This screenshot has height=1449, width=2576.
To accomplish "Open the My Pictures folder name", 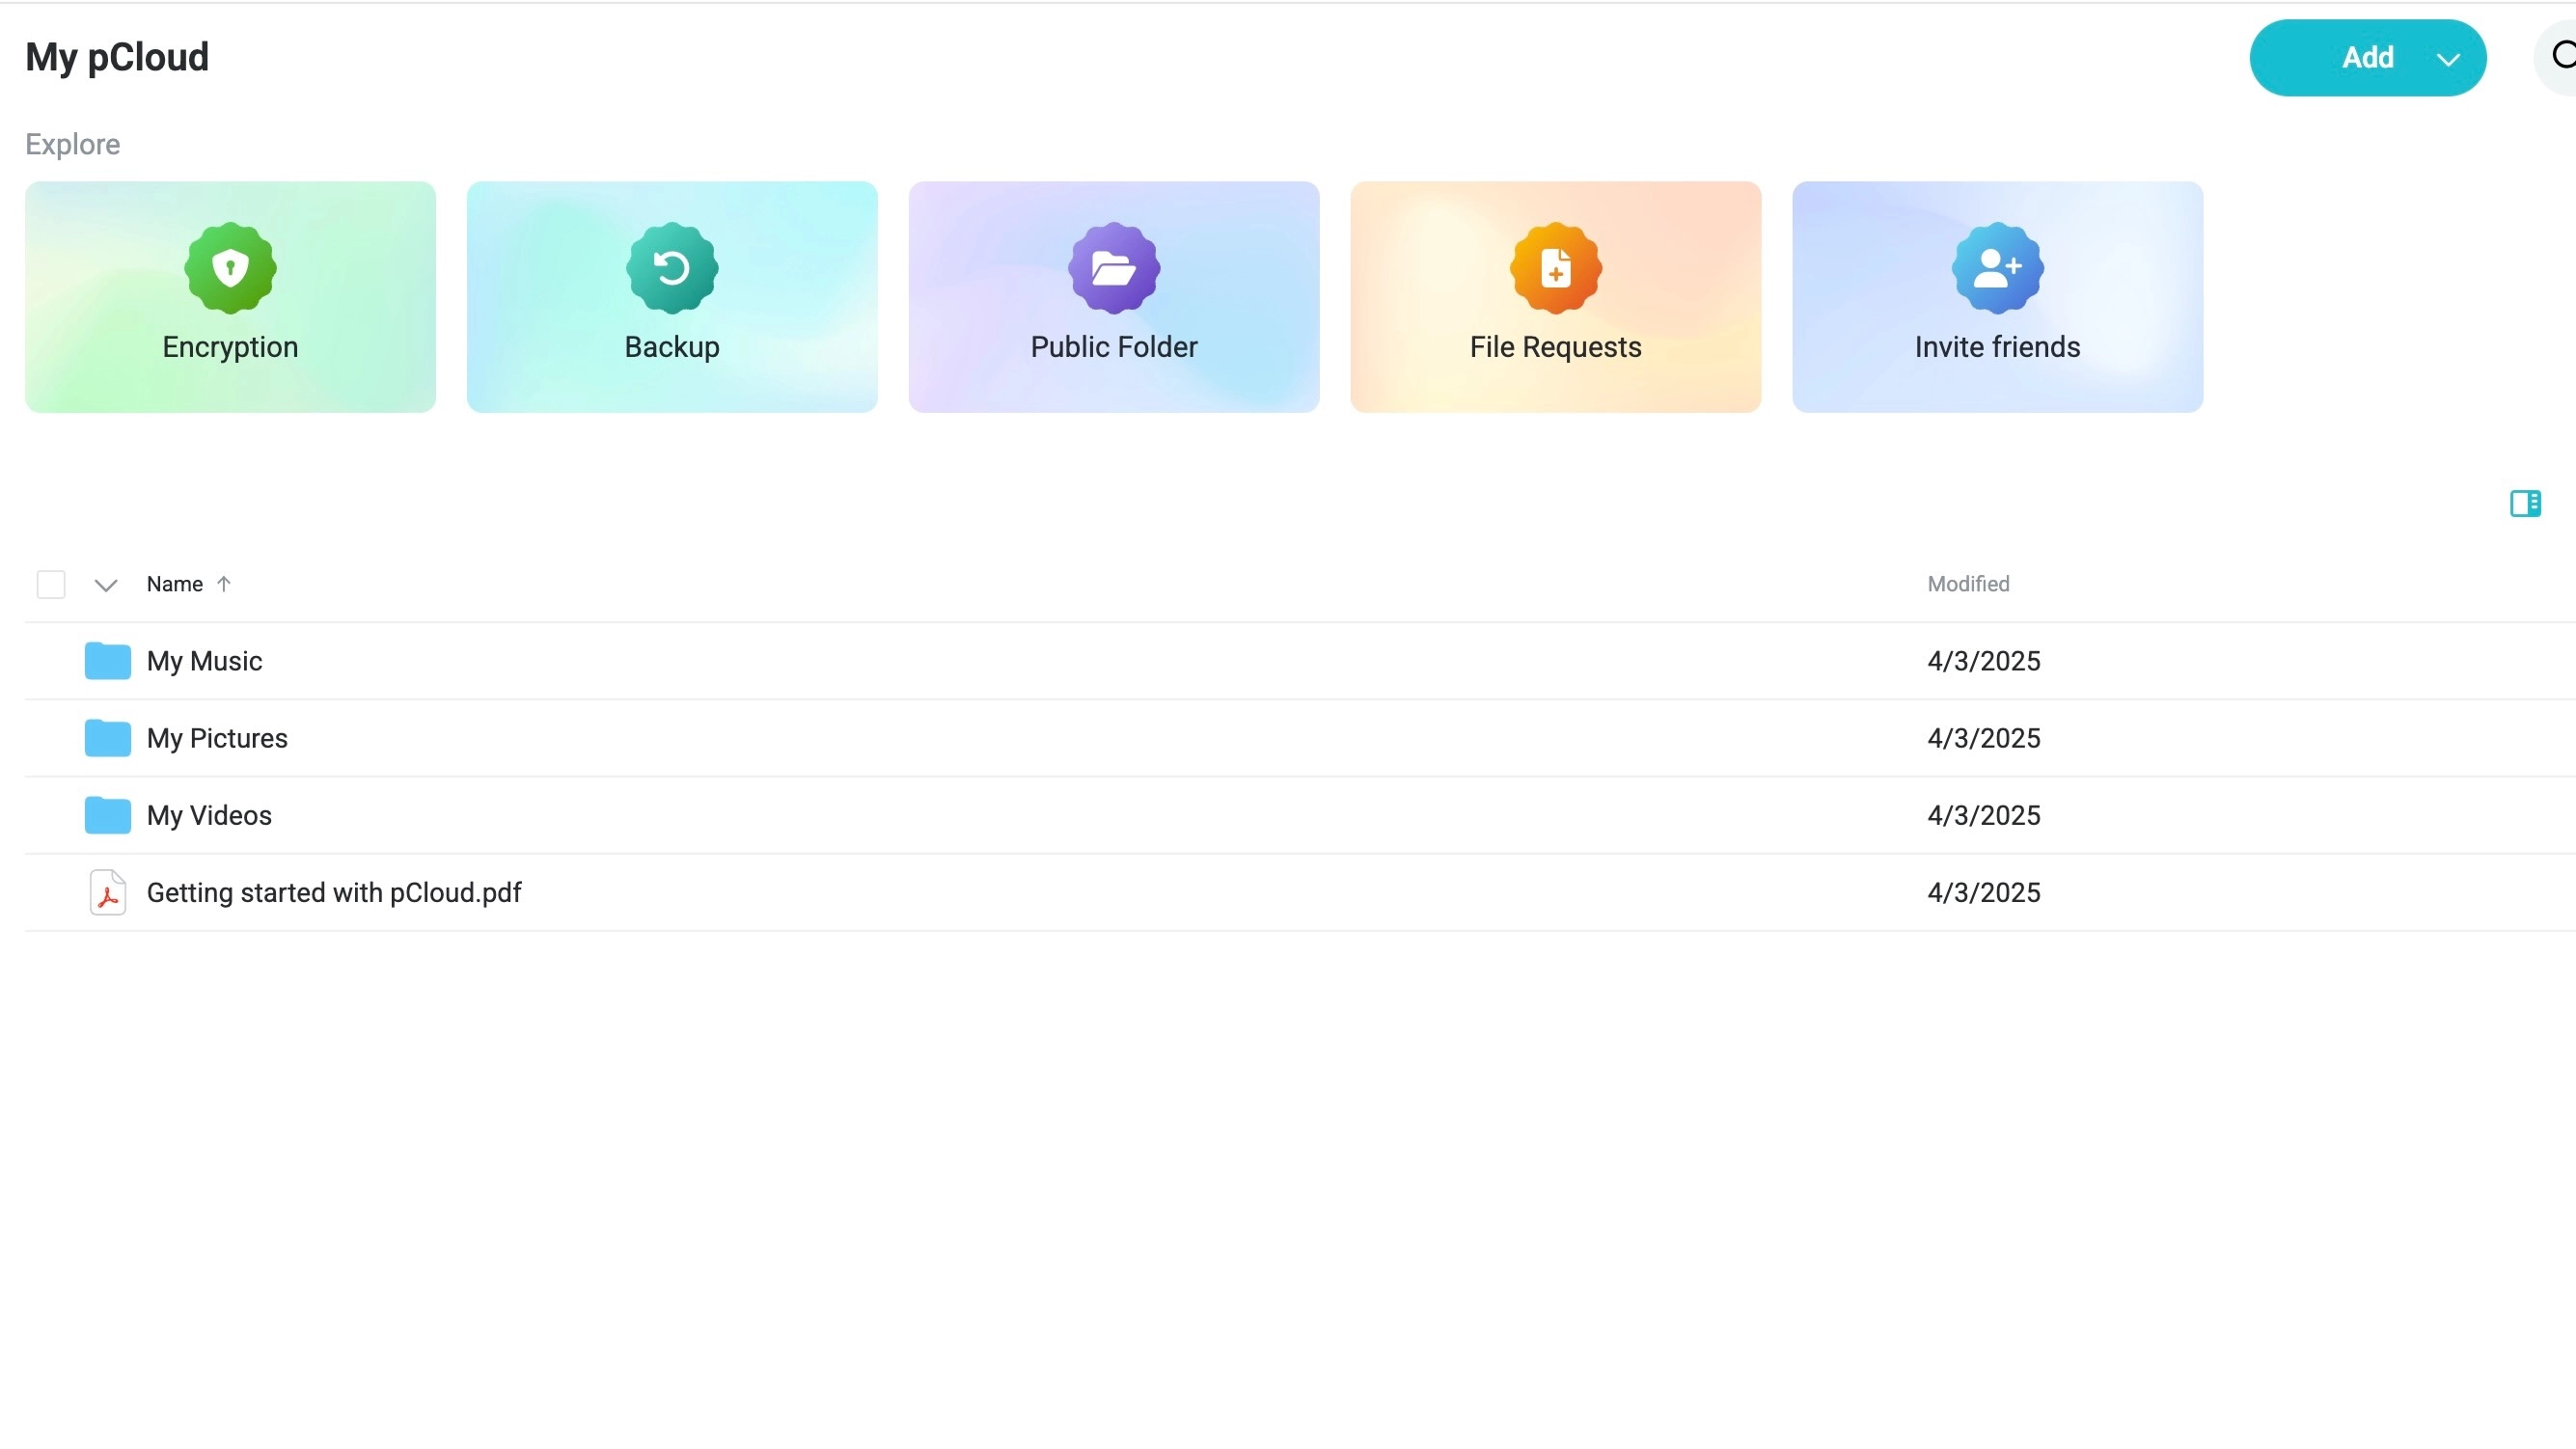I will click(x=217, y=738).
